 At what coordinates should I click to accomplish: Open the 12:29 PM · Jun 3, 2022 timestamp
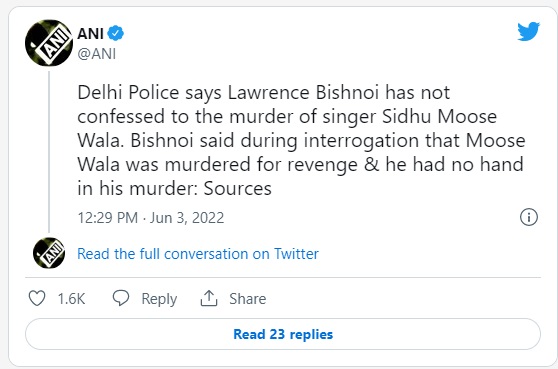tap(151, 217)
